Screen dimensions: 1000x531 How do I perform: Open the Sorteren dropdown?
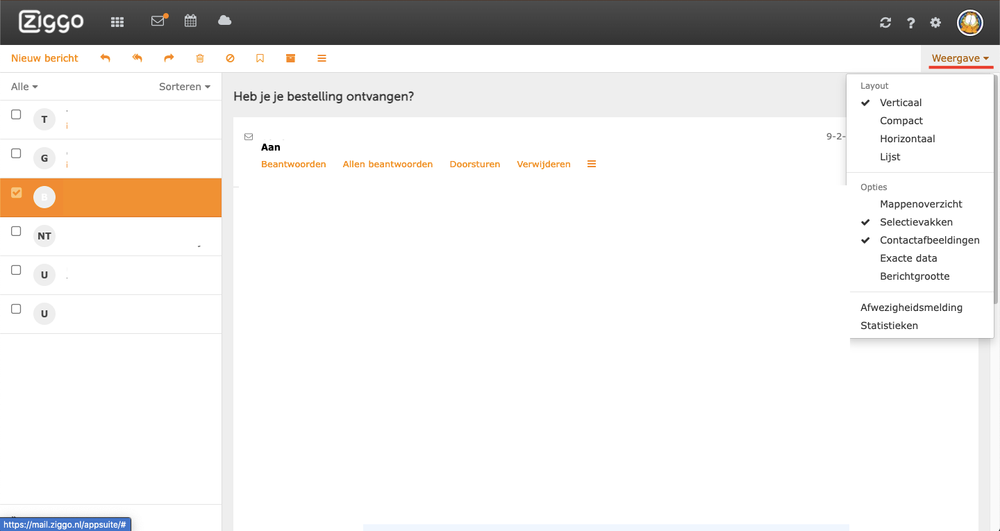[x=184, y=87]
